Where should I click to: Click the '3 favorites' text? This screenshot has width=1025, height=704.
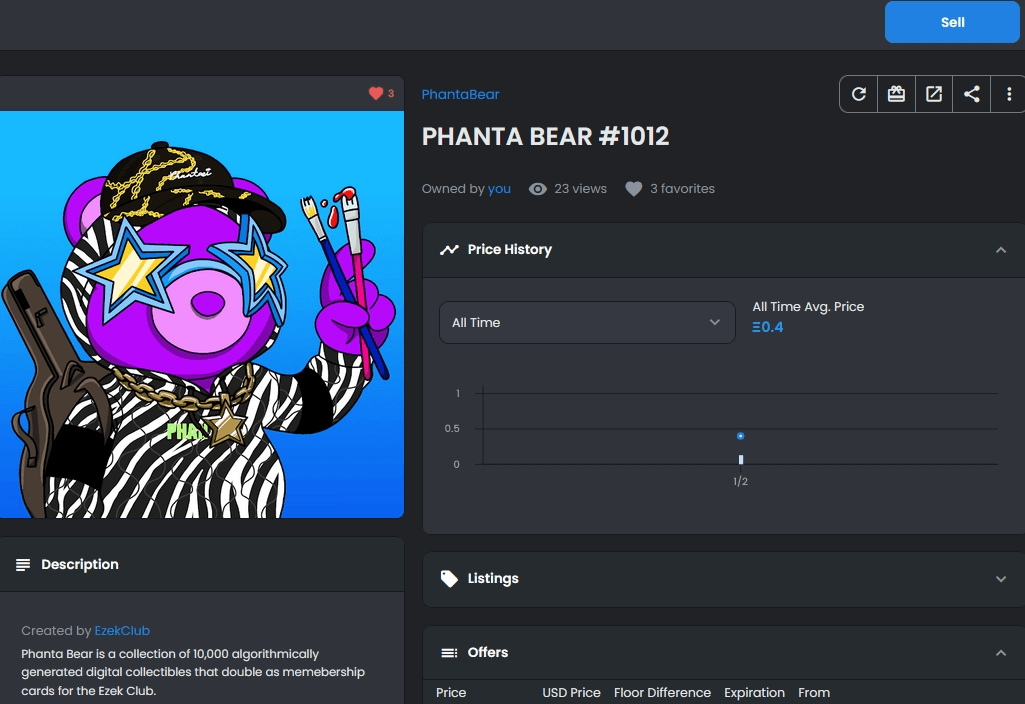(682, 189)
